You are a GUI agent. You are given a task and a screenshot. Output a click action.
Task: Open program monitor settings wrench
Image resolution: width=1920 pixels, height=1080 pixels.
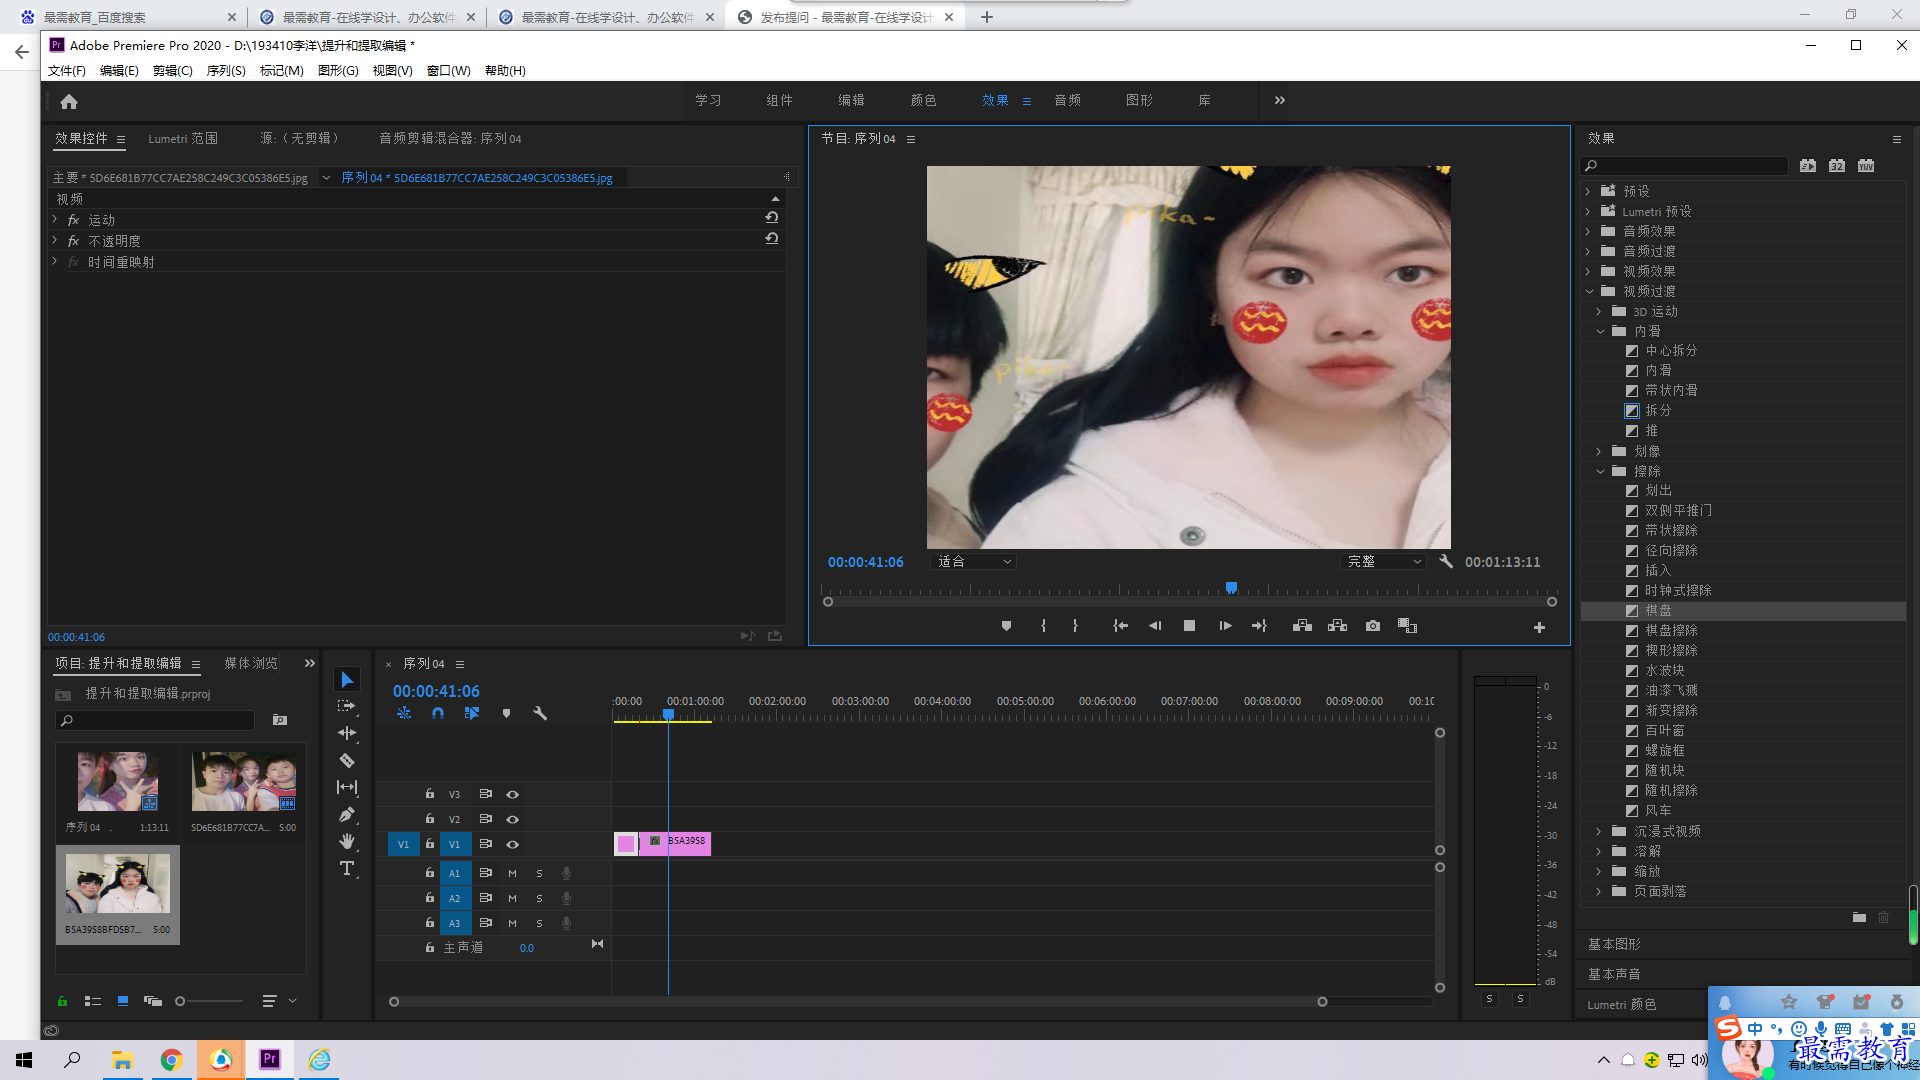click(x=1446, y=562)
